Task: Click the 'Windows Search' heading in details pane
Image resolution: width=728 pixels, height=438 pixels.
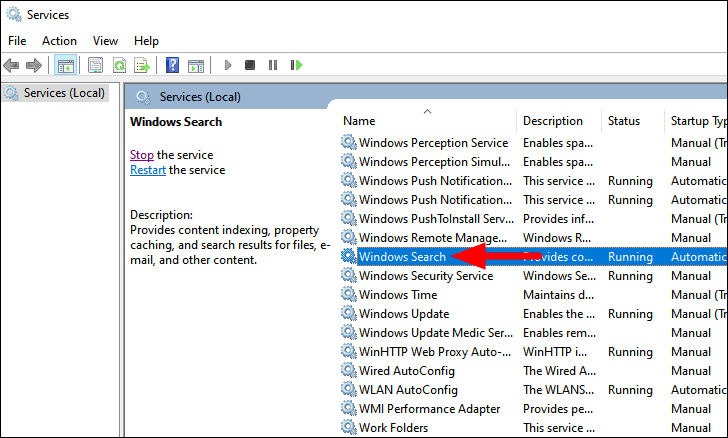Action: tap(176, 122)
